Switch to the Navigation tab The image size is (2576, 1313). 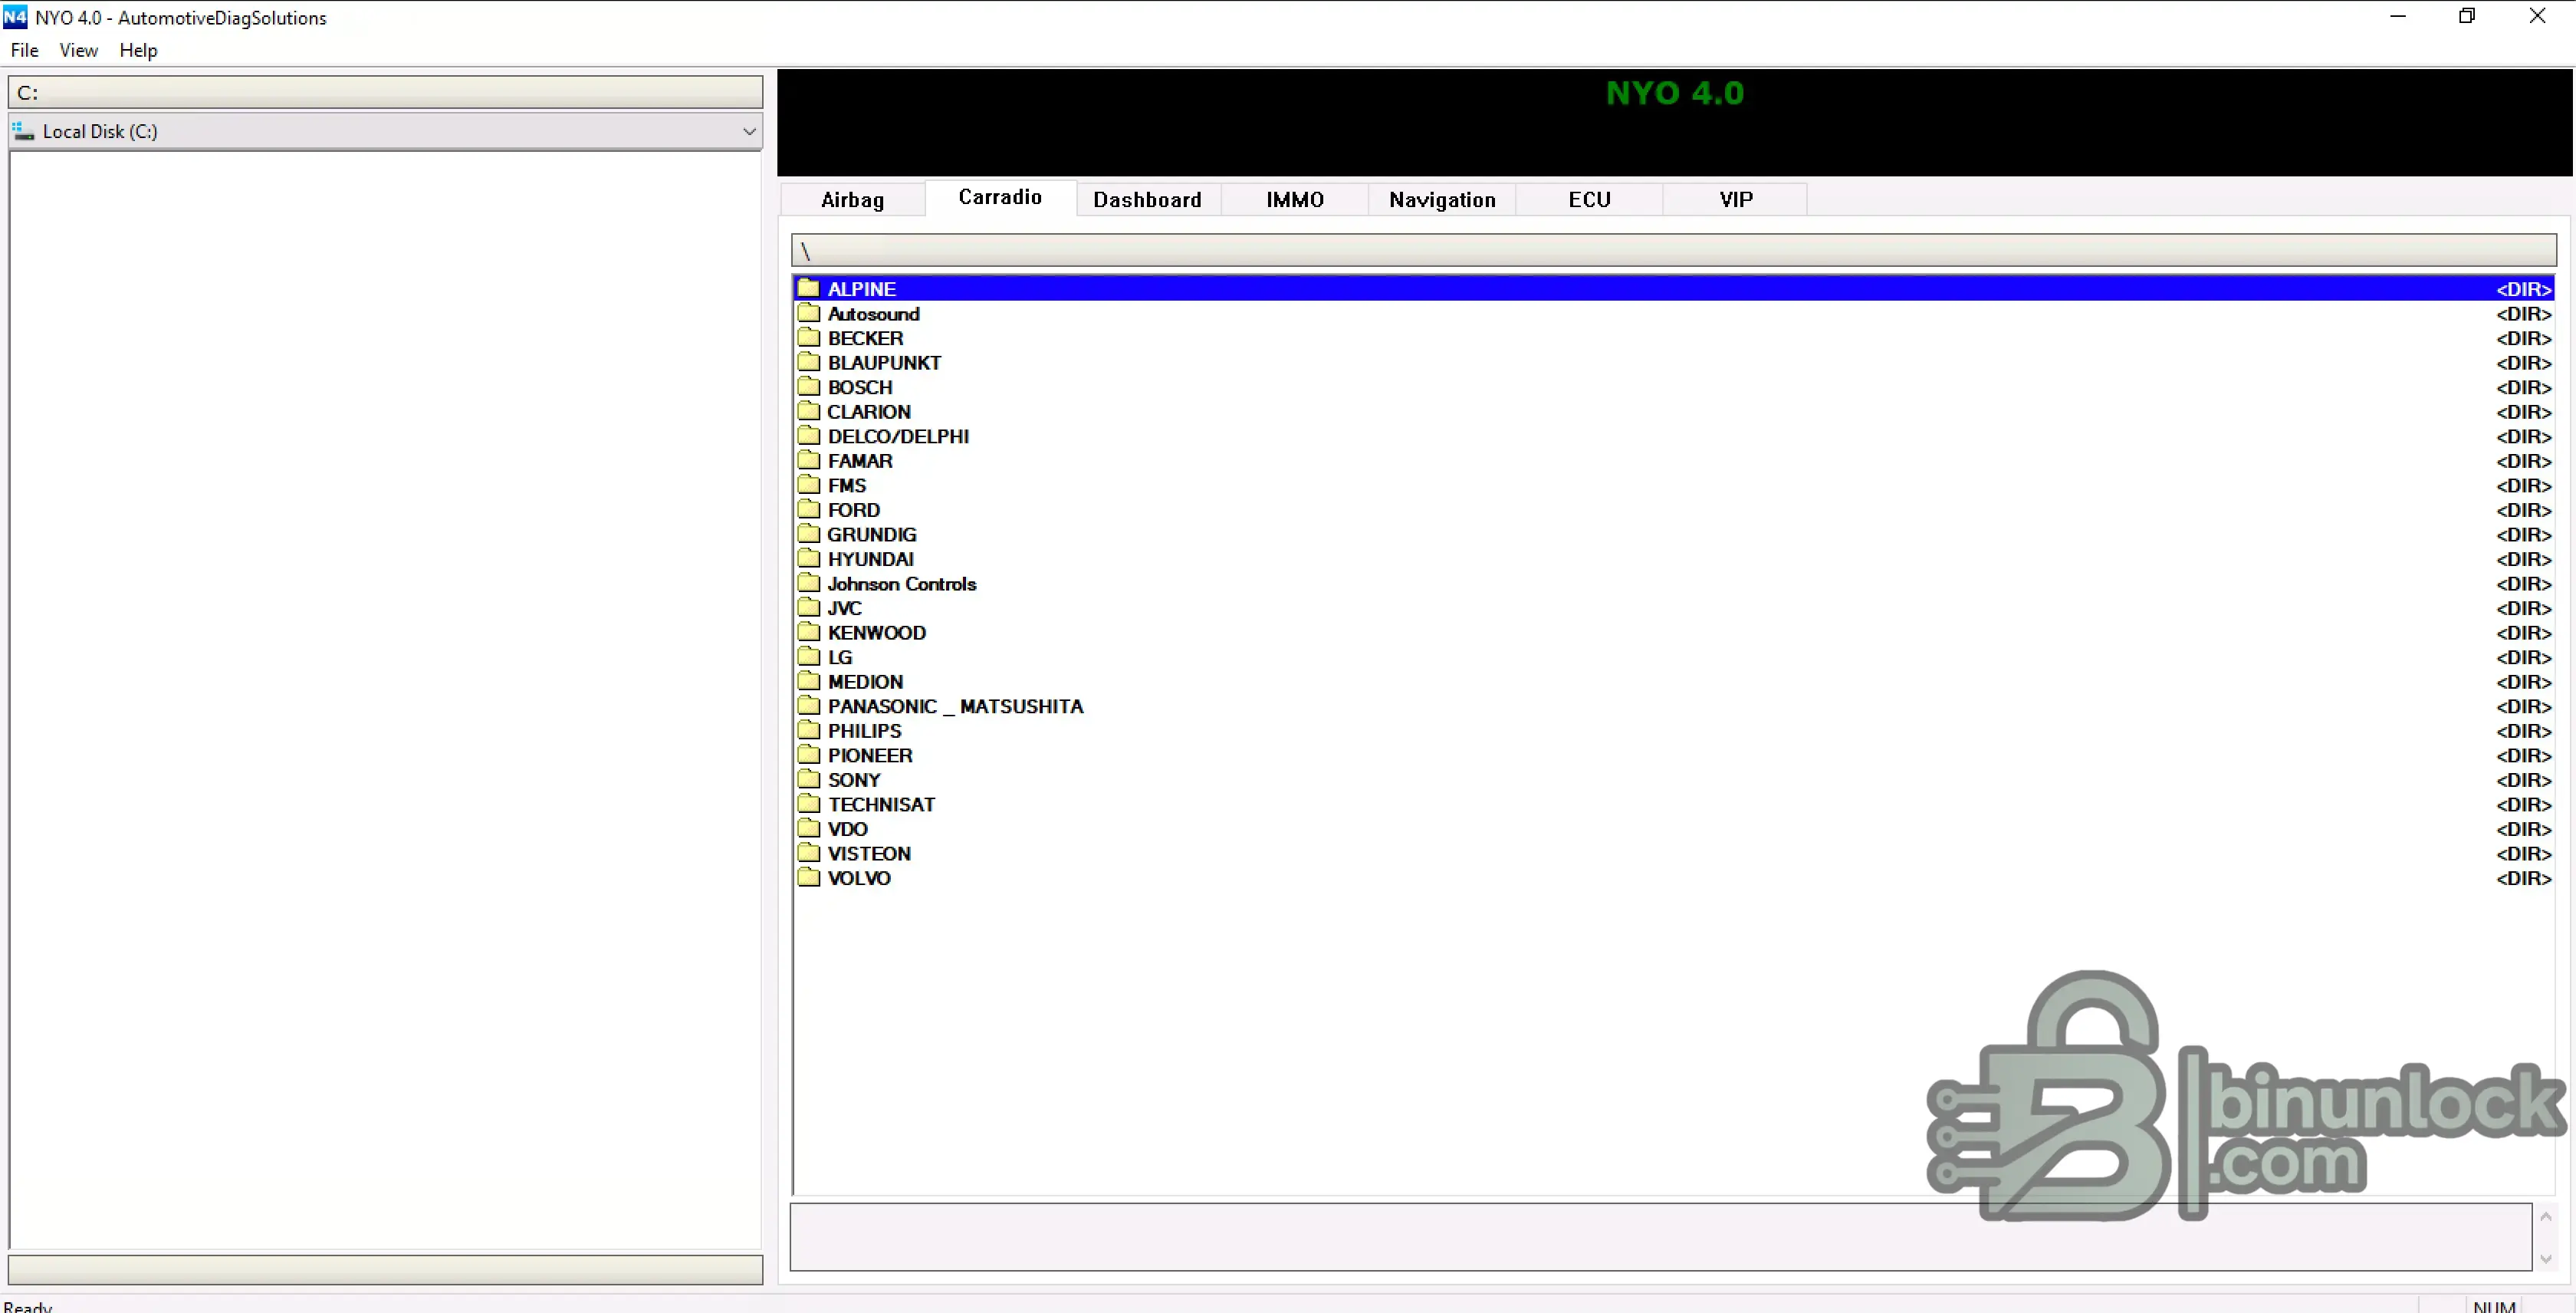pos(1442,199)
